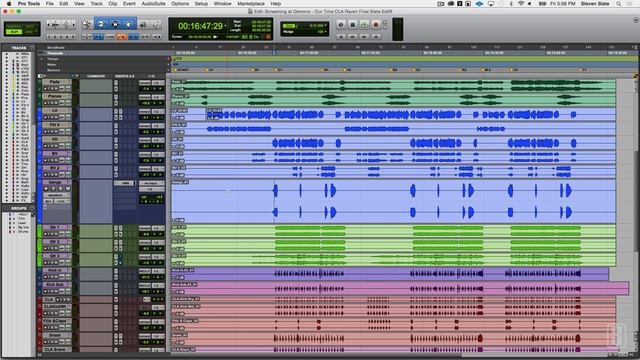Expand the Tempo ruler
Screen dimensions: 640x360
42,59
